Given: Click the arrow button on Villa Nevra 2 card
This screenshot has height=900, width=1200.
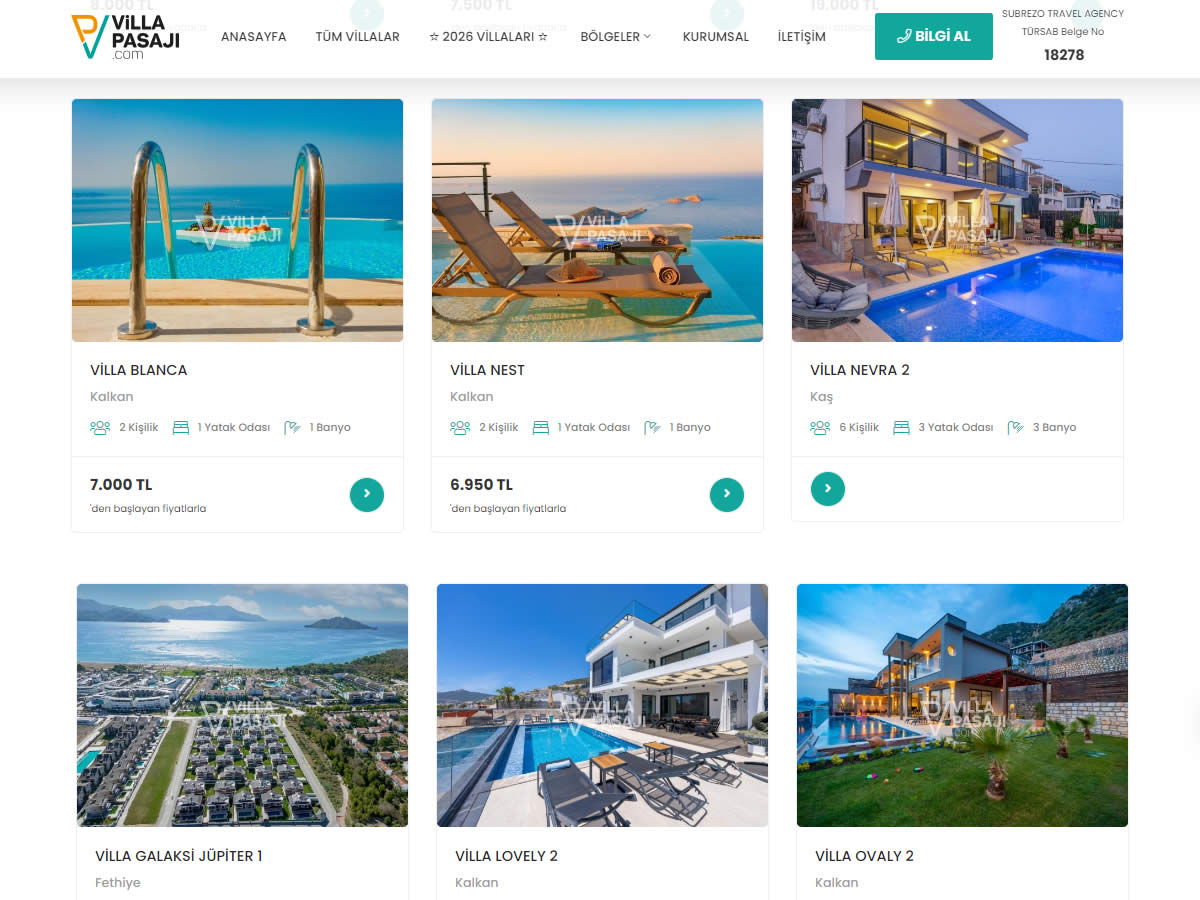Looking at the screenshot, I should tap(828, 489).
